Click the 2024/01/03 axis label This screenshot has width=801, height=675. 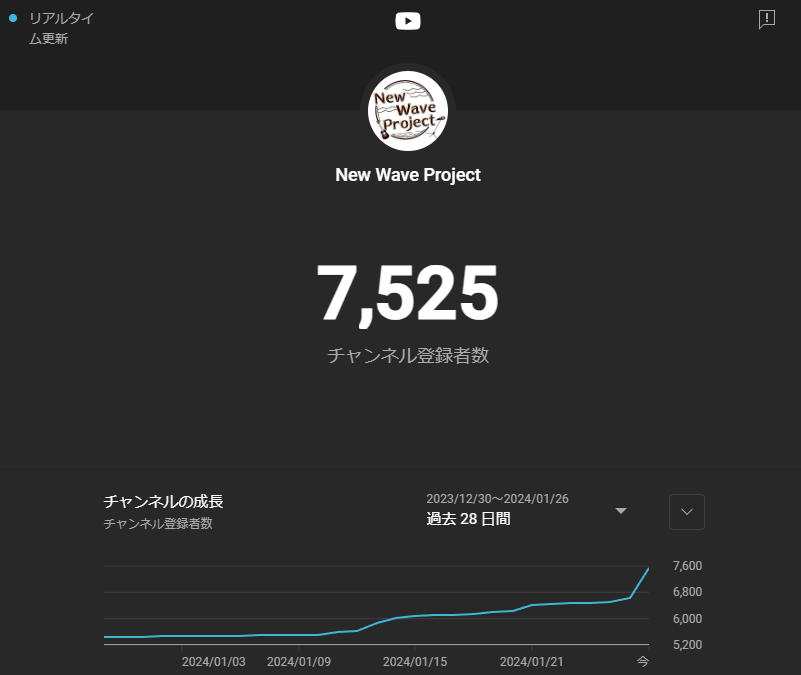click(x=214, y=661)
